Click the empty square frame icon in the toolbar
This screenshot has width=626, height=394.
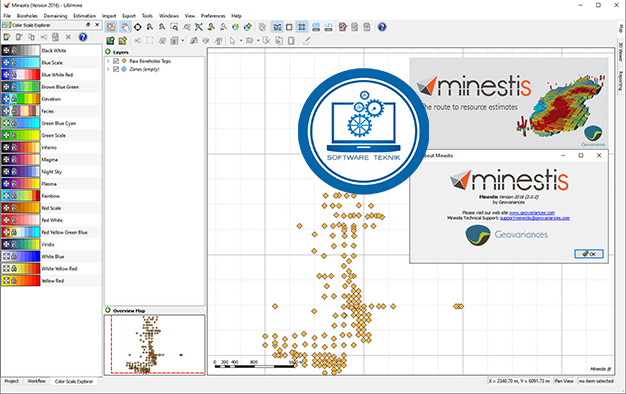pyautogui.click(x=289, y=27)
